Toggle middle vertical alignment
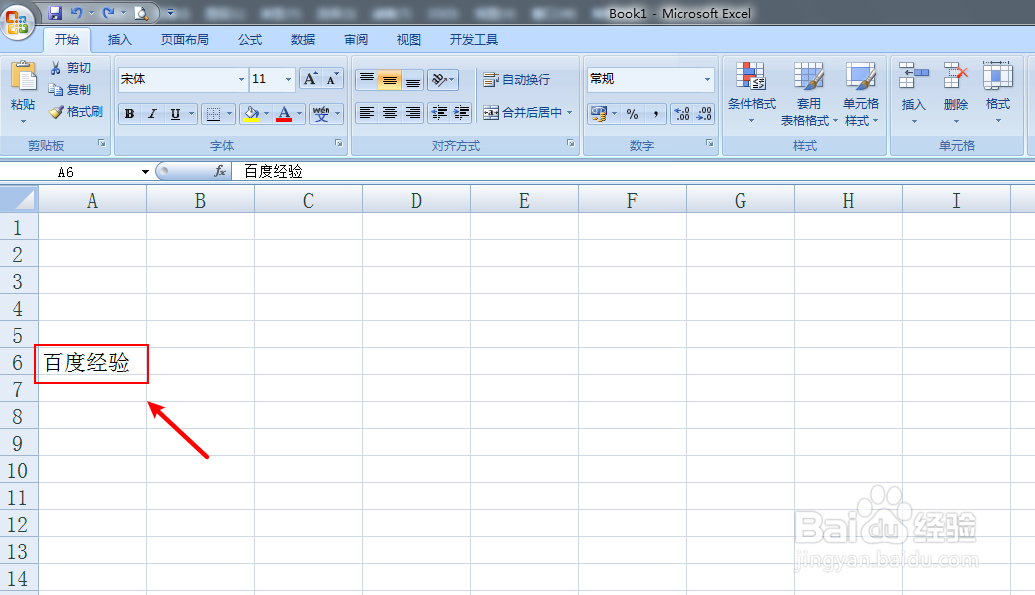1035x595 pixels. click(x=389, y=80)
